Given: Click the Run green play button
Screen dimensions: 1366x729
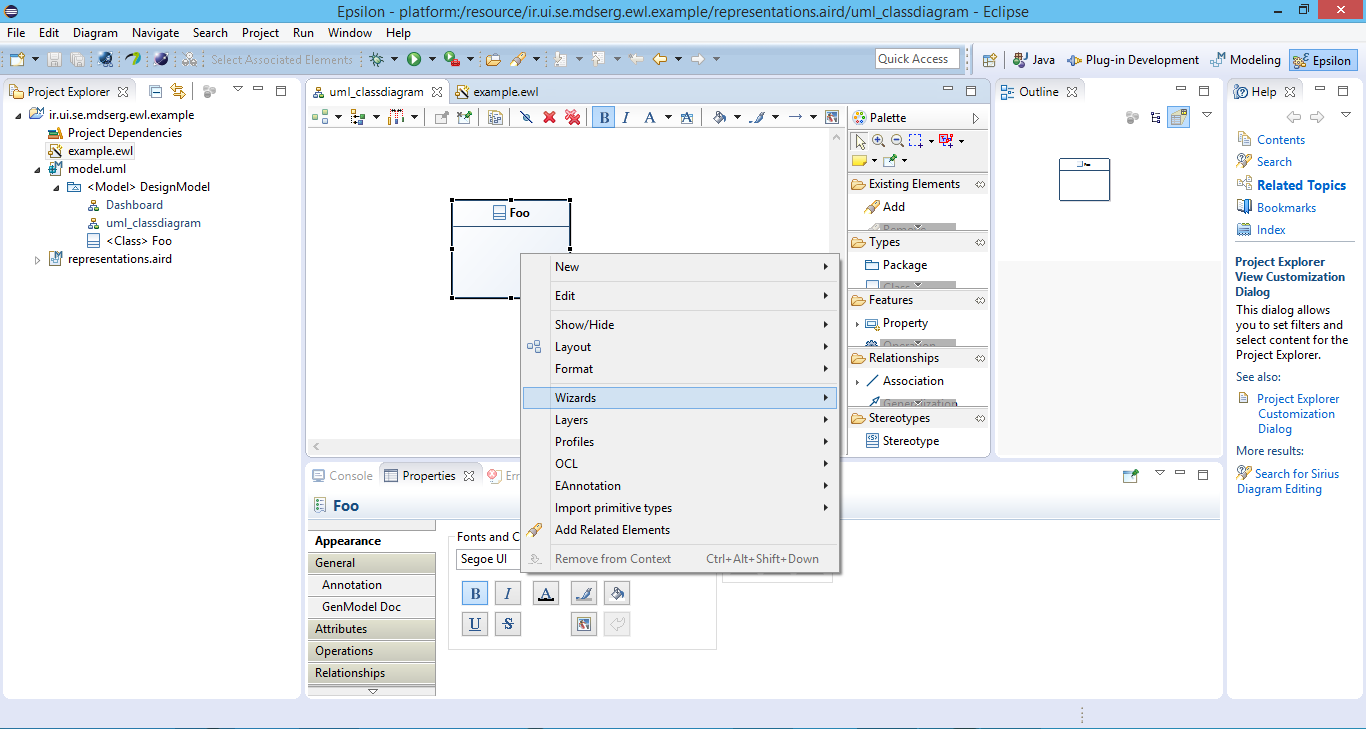Looking at the screenshot, I should (x=413, y=60).
